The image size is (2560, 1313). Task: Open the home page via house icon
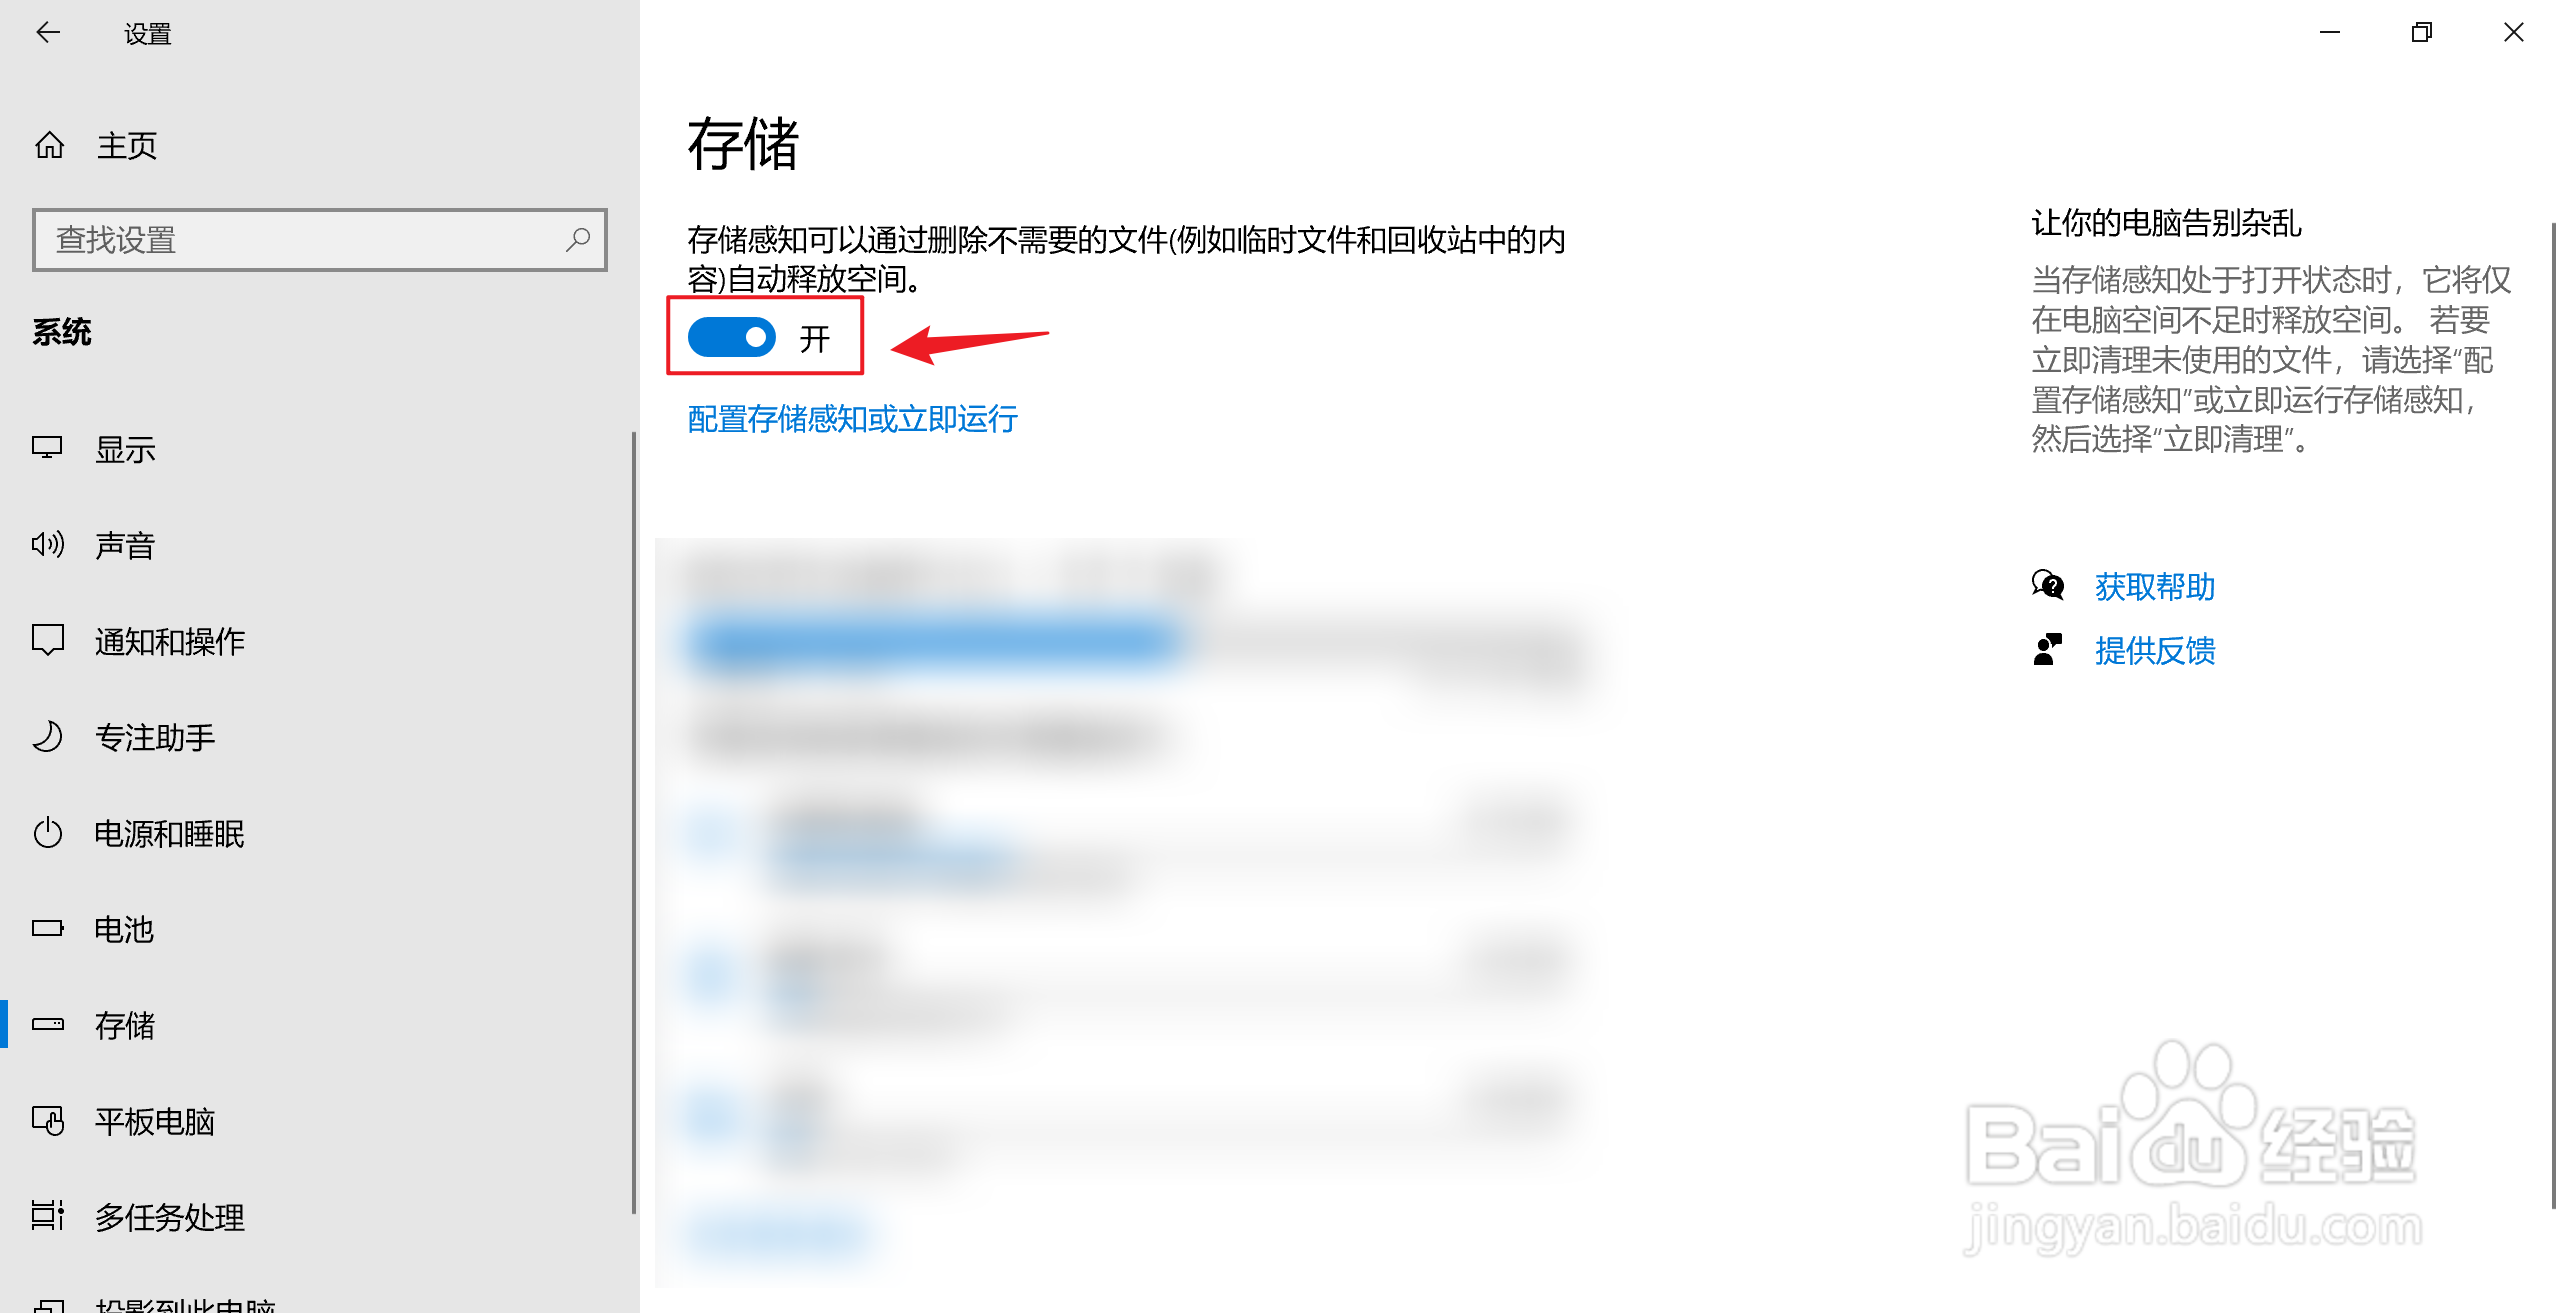49,146
